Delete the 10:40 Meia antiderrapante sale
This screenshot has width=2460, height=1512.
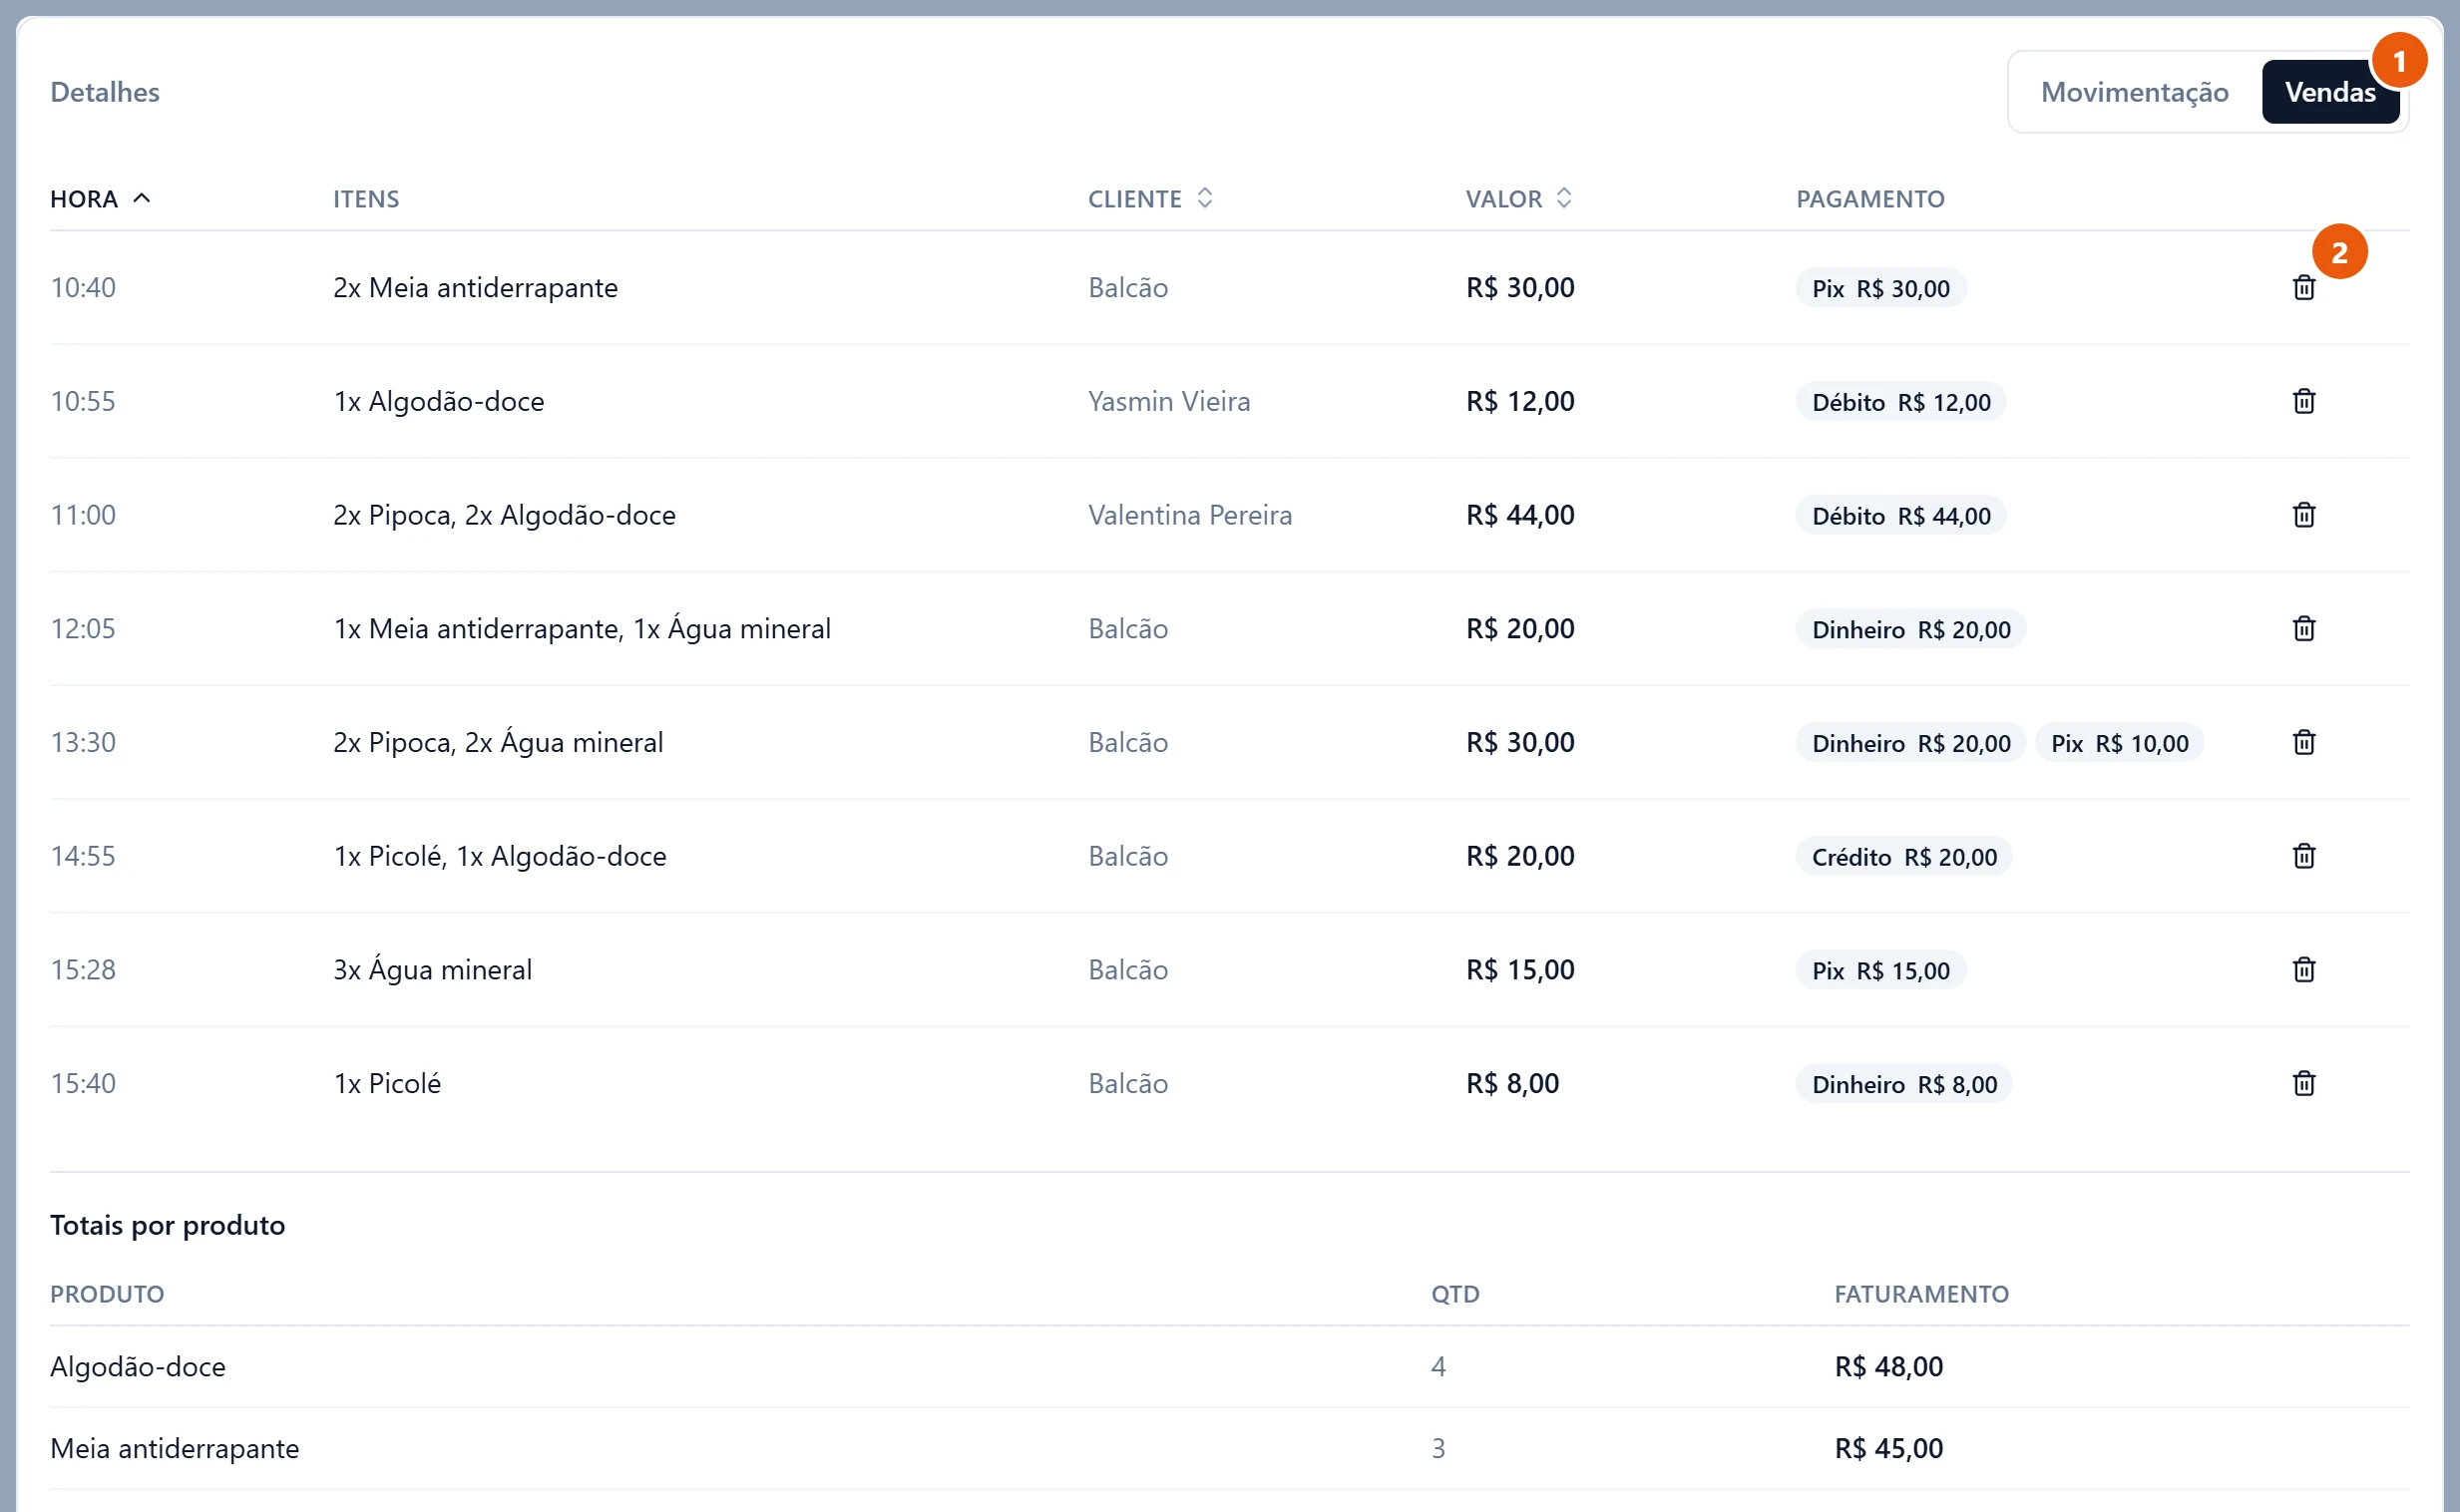[2303, 288]
